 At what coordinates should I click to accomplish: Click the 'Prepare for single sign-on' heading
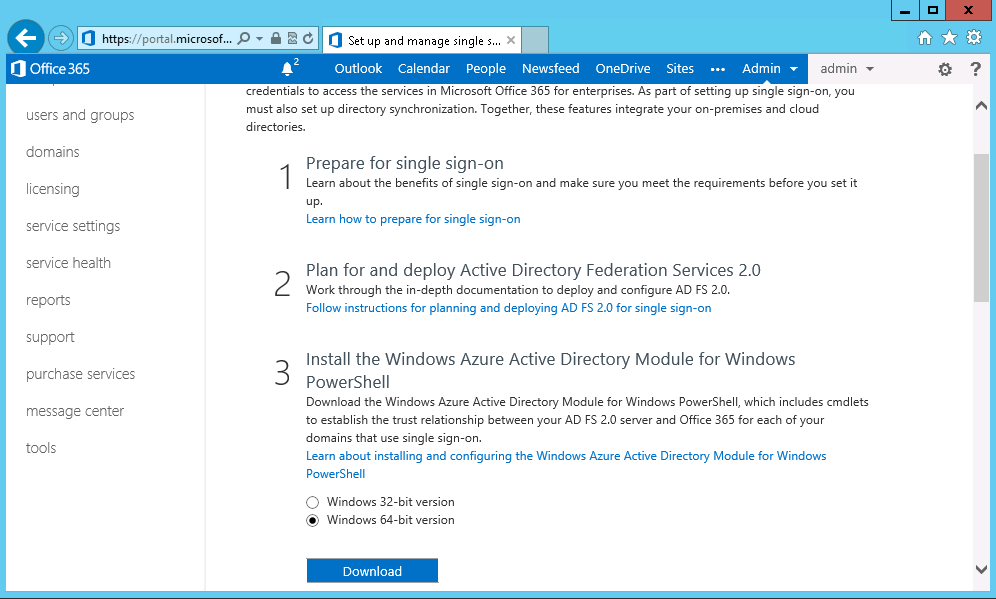click(405, 163)
